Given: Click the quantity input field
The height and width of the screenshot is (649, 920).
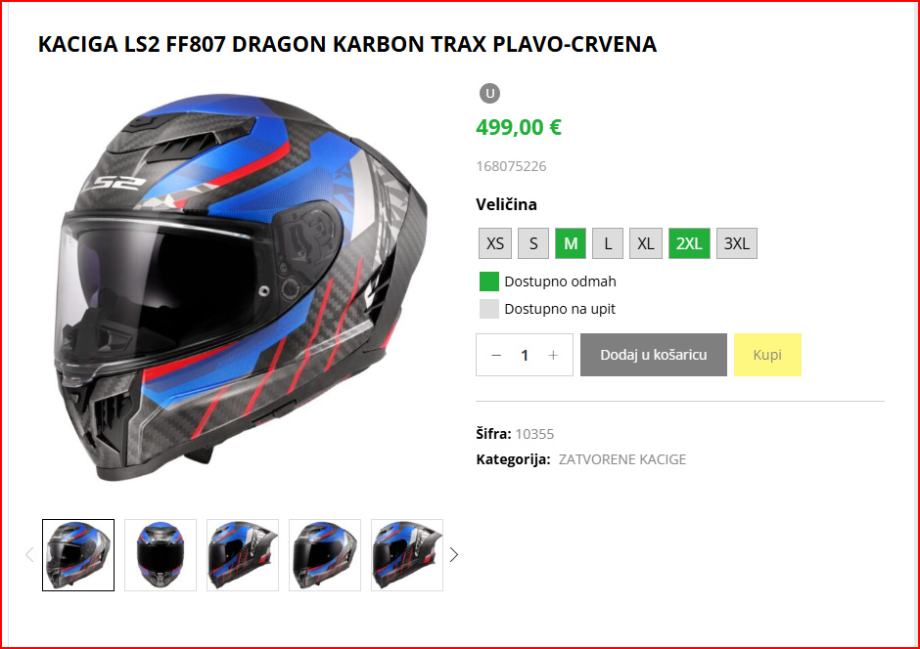Looking at the screenshot, I should coord(525,355).
